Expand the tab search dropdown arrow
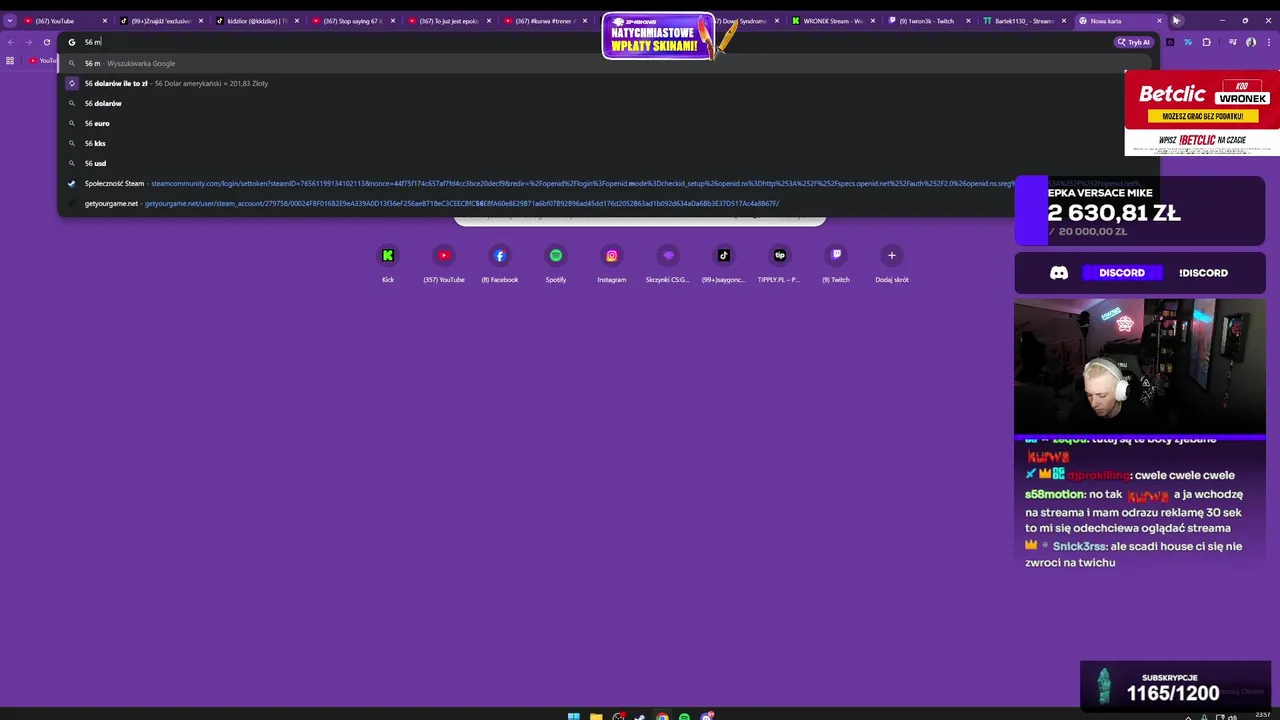 (10, 20)
